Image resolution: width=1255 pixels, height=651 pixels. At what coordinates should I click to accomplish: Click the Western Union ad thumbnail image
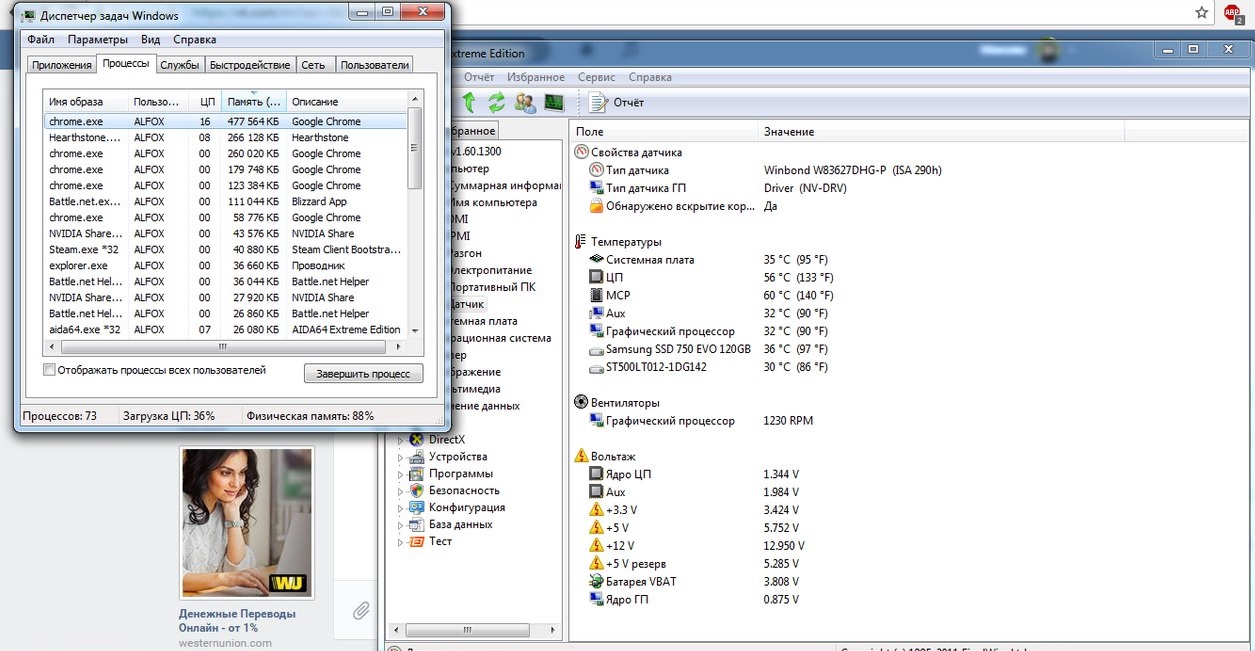(x=246, y=522)
